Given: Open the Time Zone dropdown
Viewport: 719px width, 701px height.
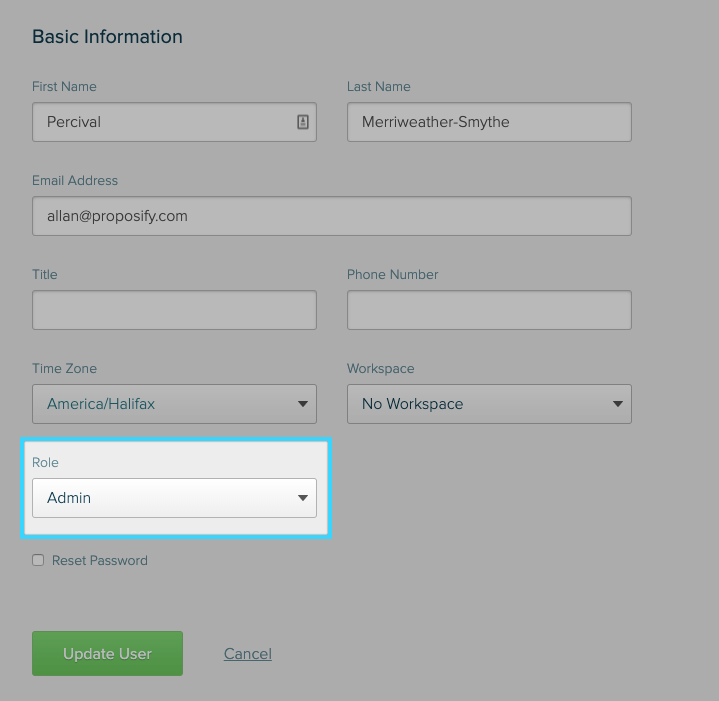Looking at the screenshot, I should point(174,404).
